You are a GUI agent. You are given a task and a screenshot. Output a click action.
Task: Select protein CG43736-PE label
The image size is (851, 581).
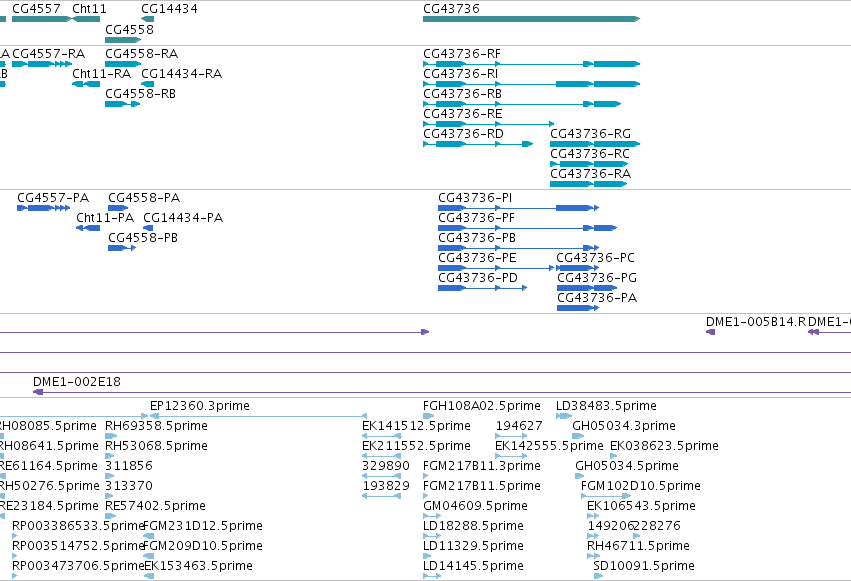(478, 258)
